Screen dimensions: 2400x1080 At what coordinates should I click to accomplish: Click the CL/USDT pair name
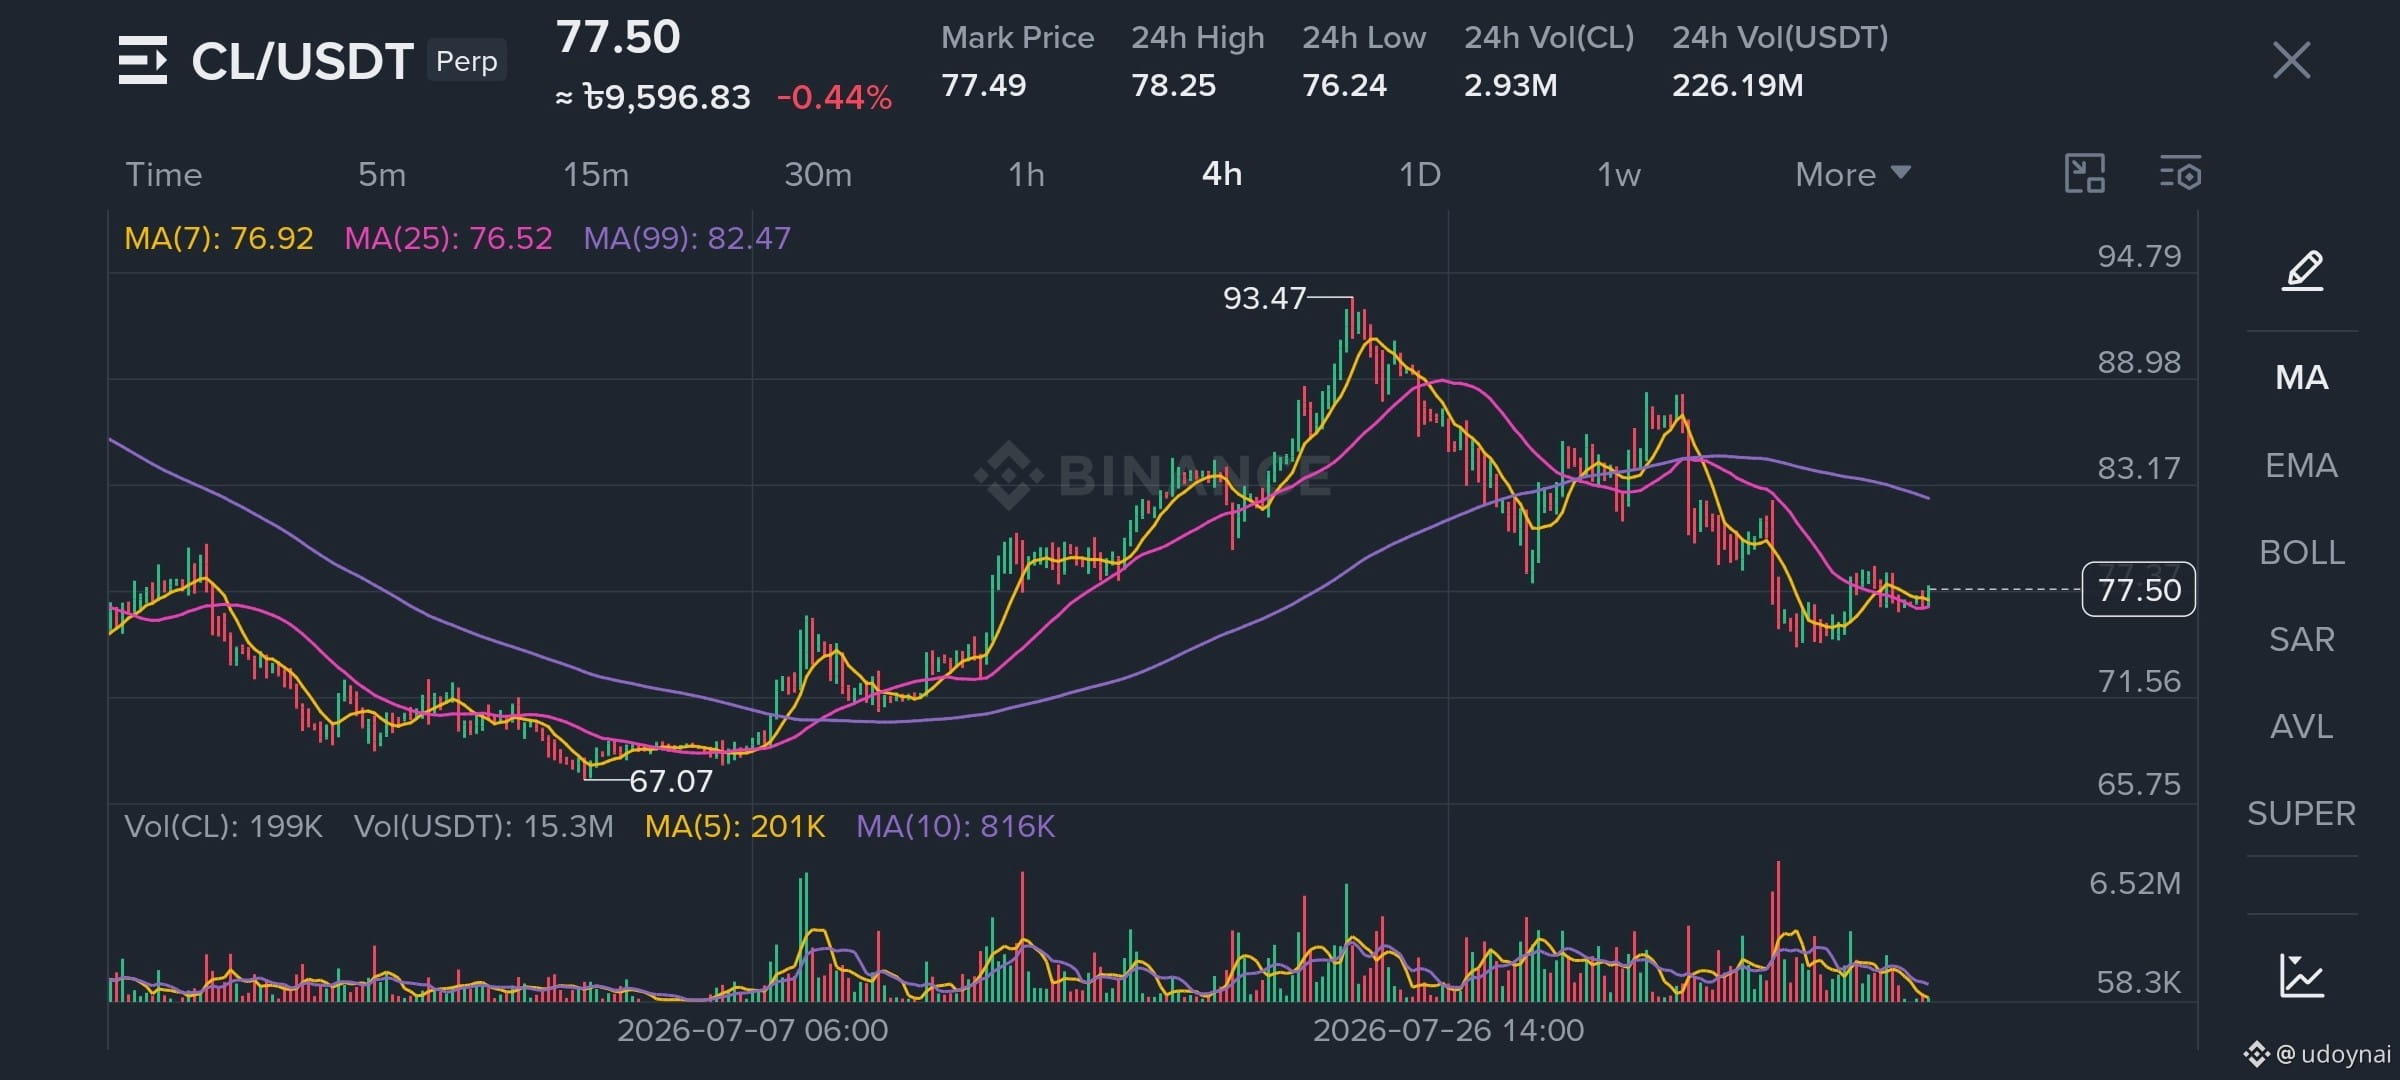pyautogui.click(x=302, y=61)
